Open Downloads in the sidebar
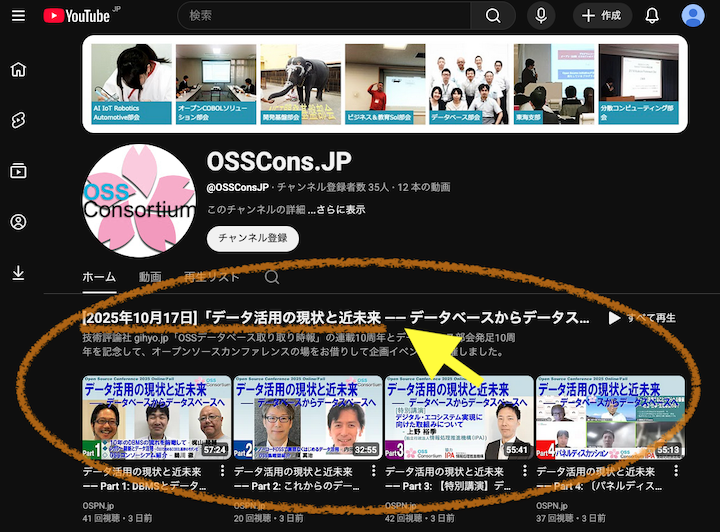This screenshot has height=532, width=720. [x=18, y=272]
